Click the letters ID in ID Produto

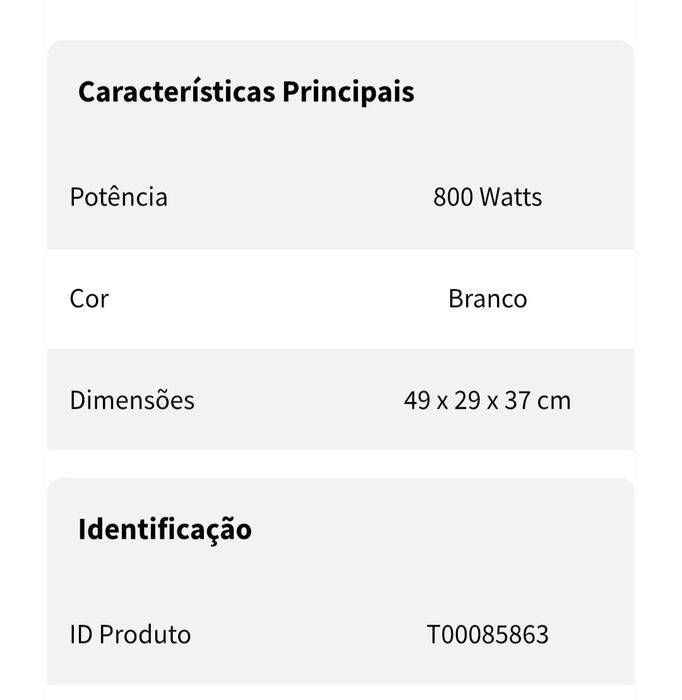81,635
